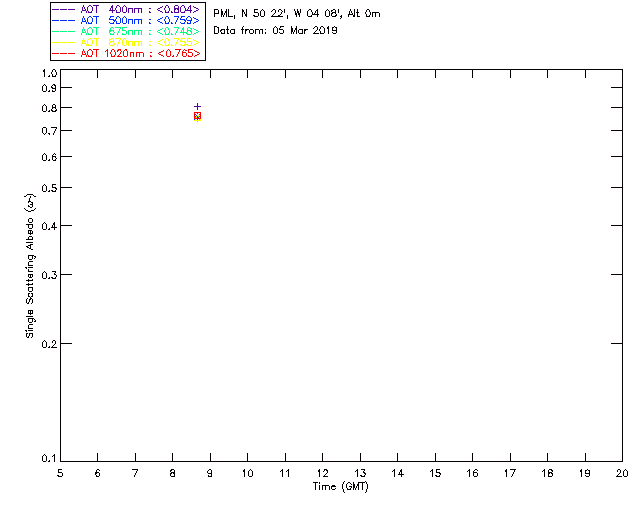Click the blue dashed line legend sample
This screenshot has height=512, width=640.
point(65,21)
